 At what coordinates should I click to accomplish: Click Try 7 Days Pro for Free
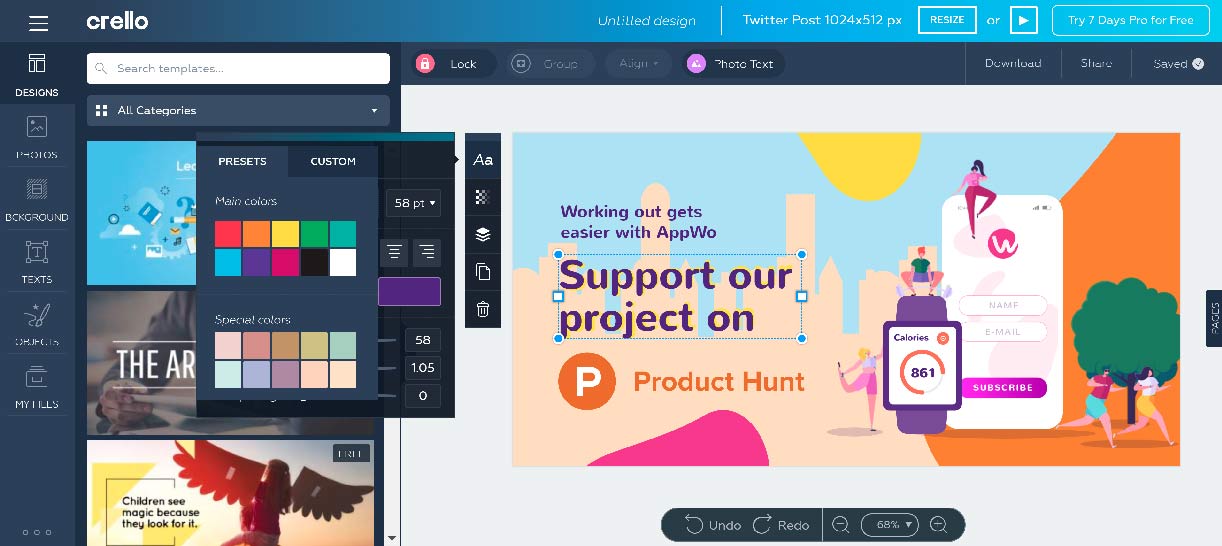click(1130, 20)
